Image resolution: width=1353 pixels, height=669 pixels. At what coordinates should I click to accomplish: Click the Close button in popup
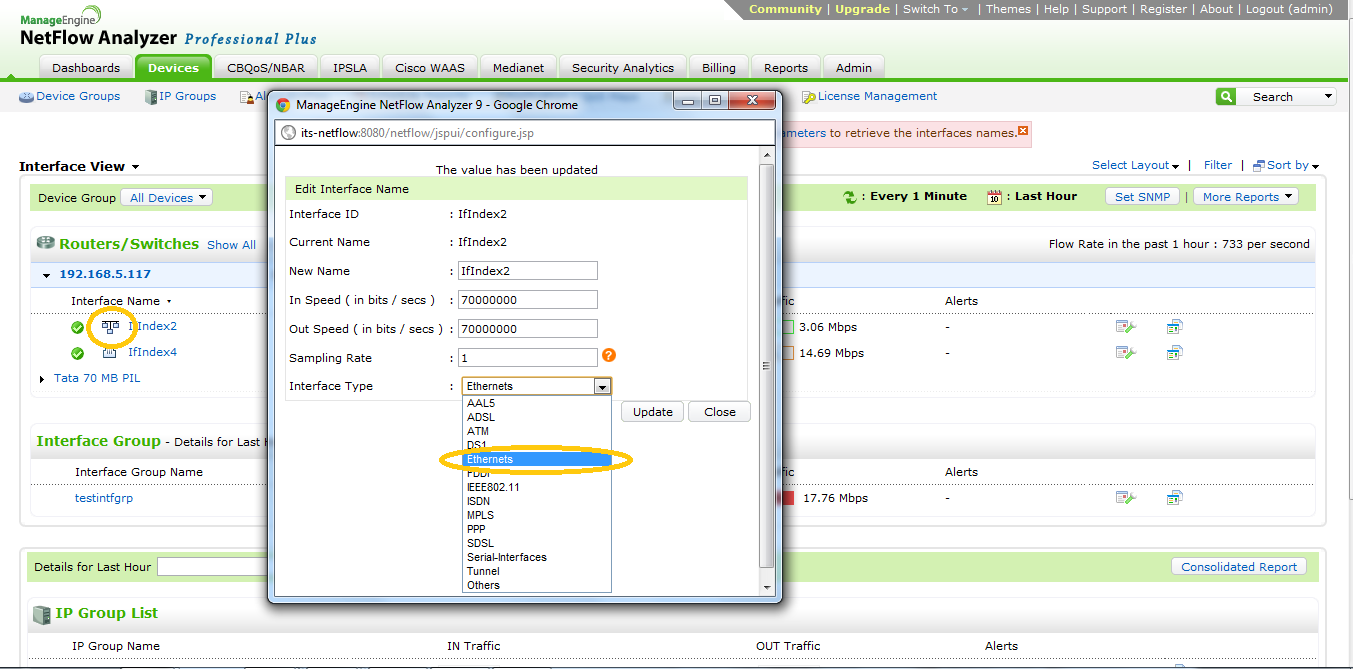[719, 412]
